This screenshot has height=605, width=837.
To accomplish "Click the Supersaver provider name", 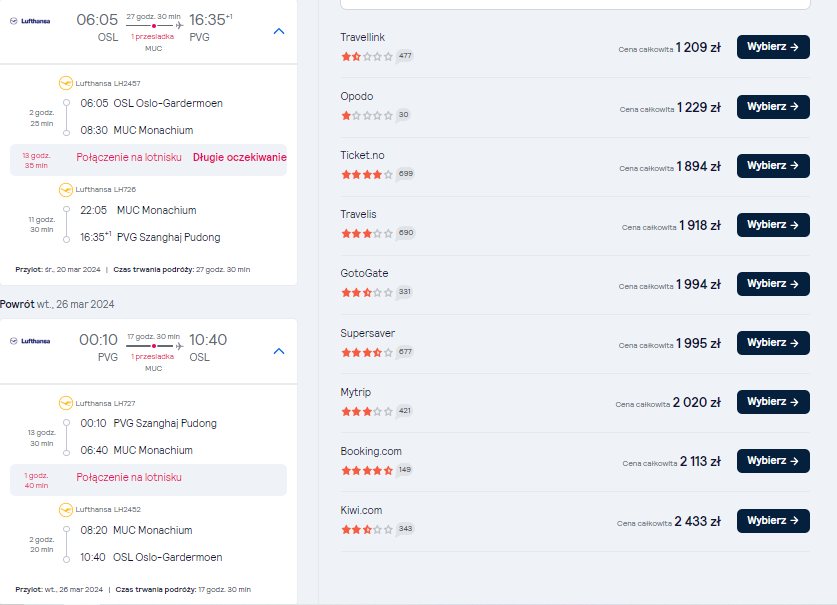I will (367, 333).
